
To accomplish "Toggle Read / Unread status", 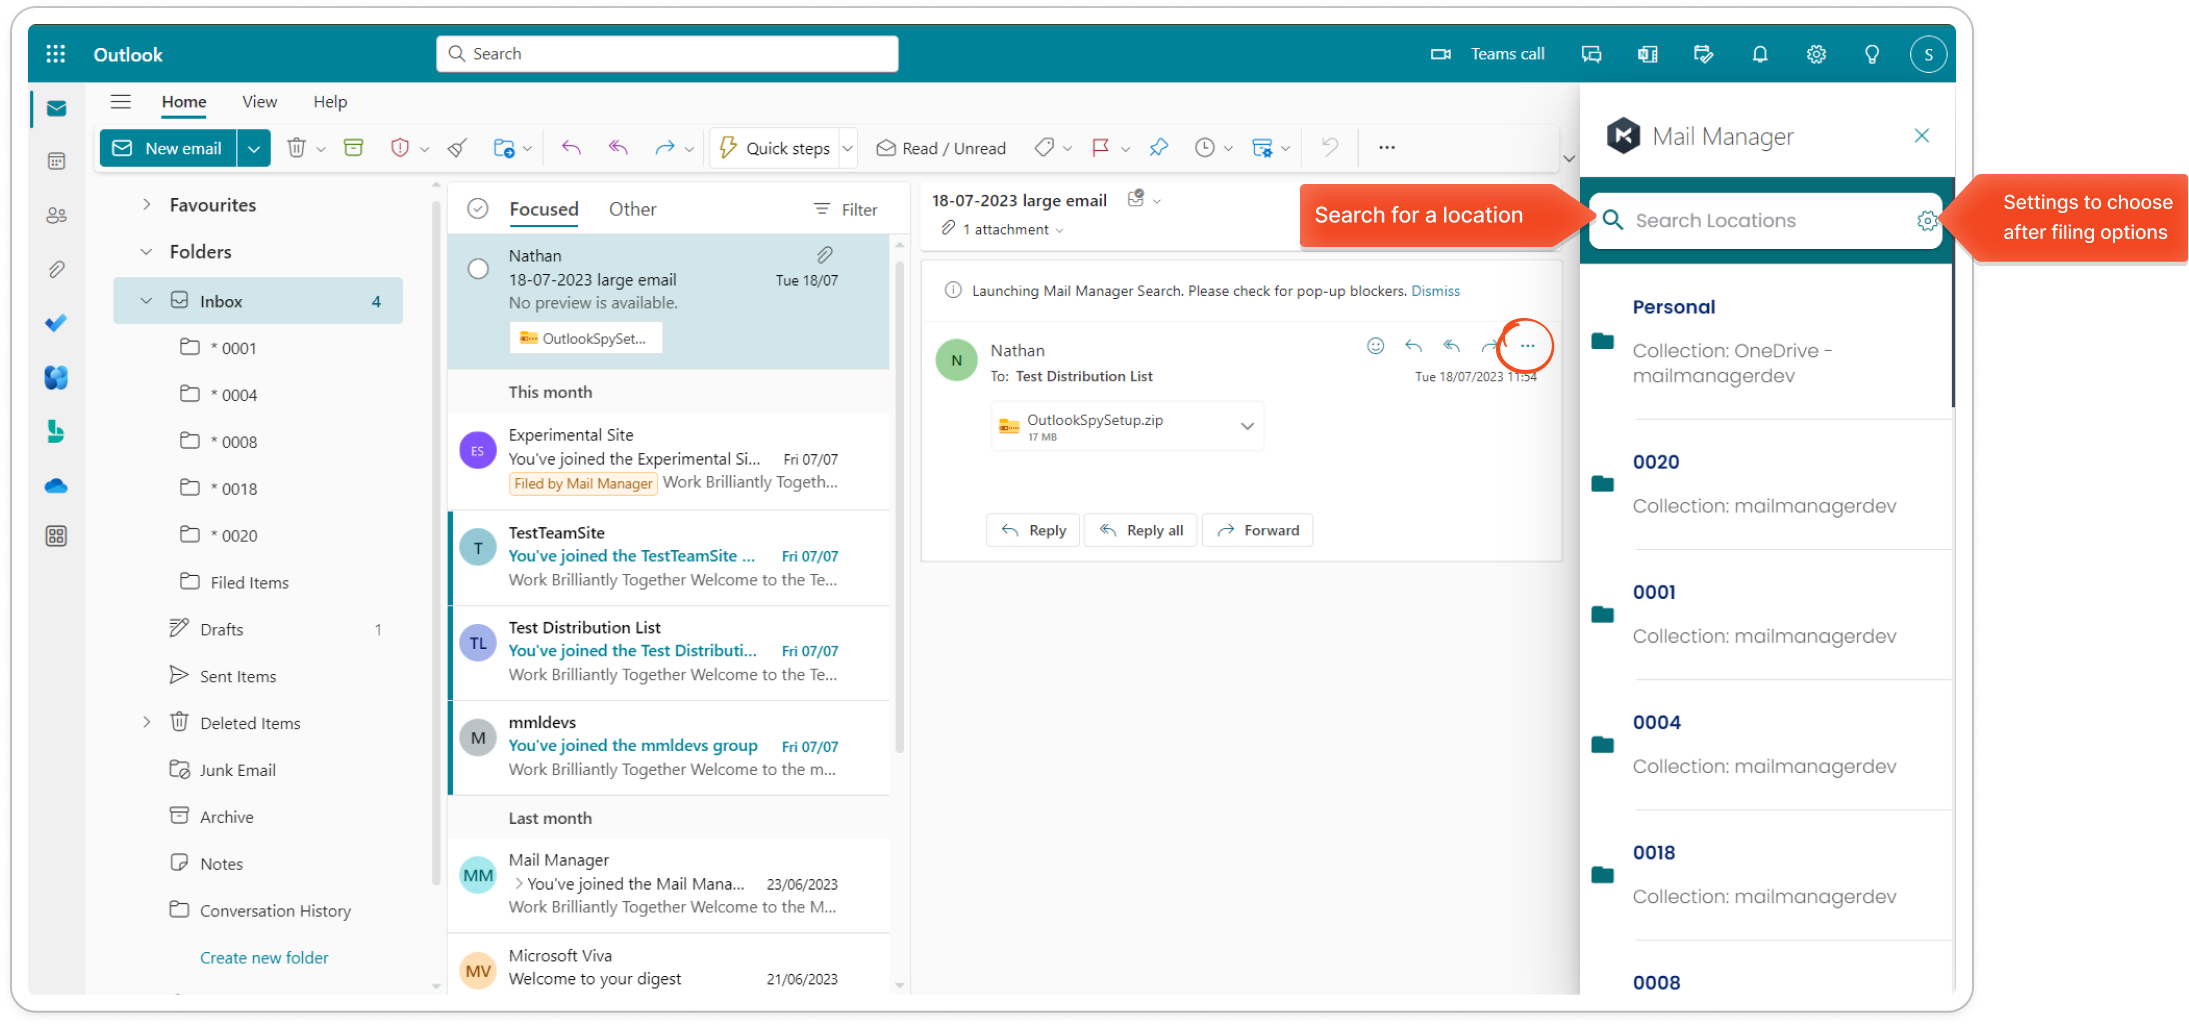I will 941,148.
